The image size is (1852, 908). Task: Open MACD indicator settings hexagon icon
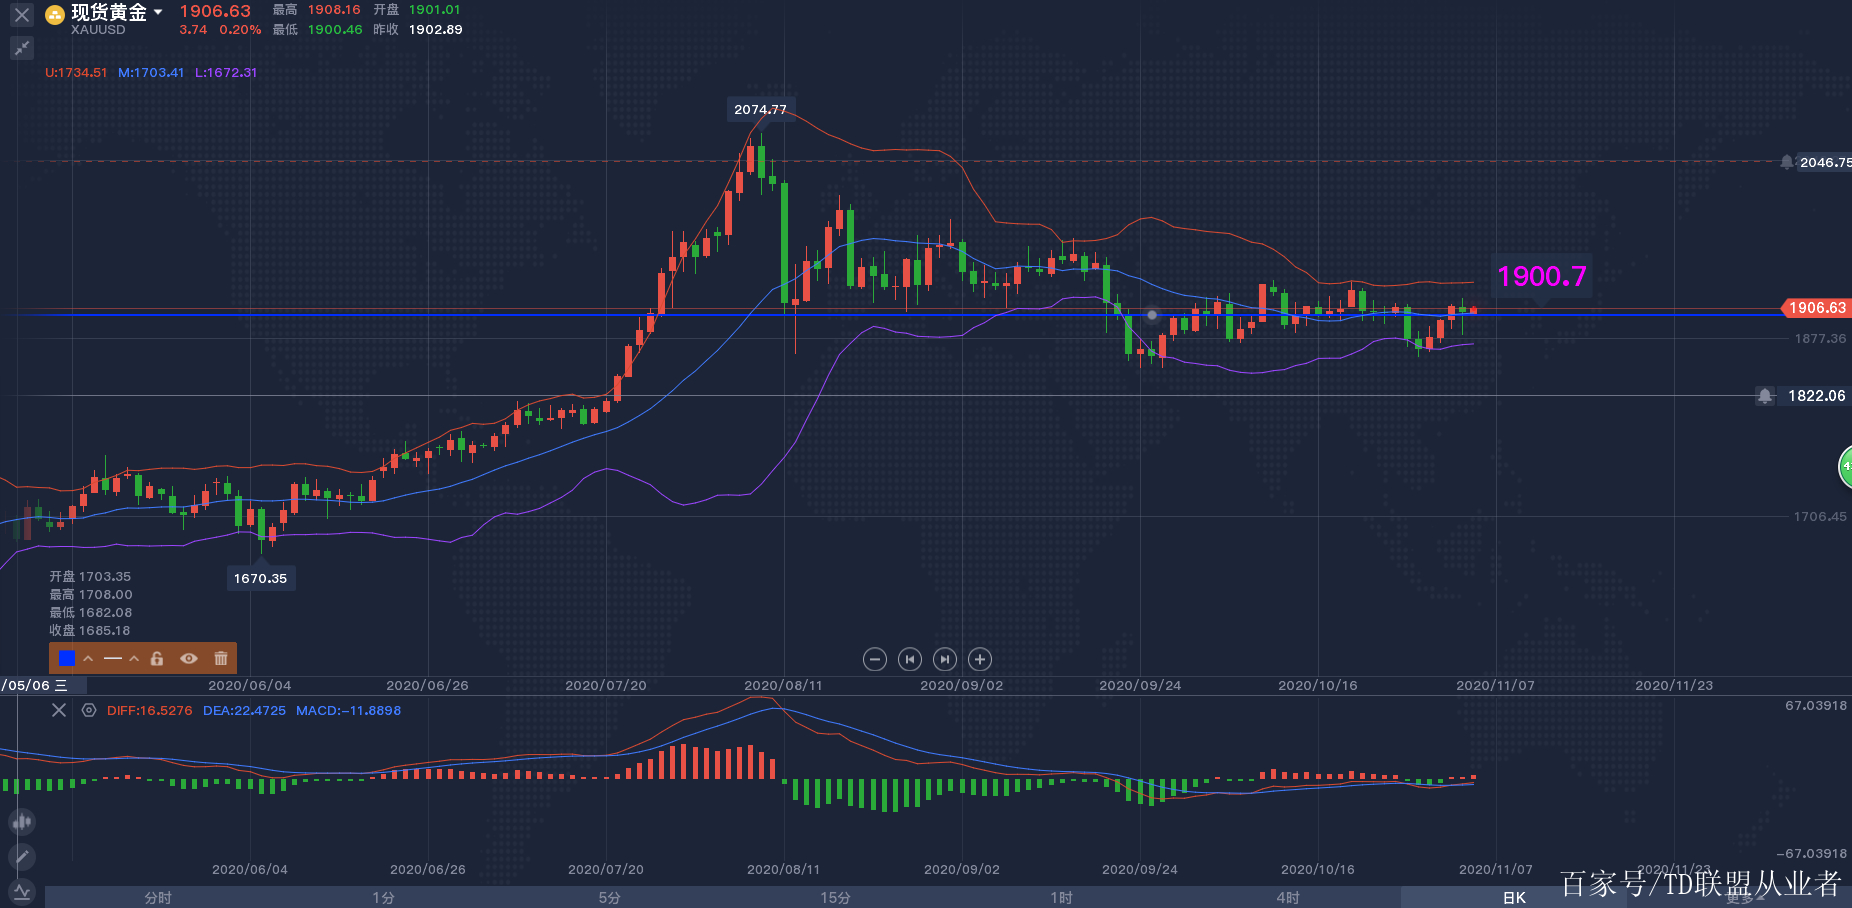pyautogui.click(x=89, y=710)
